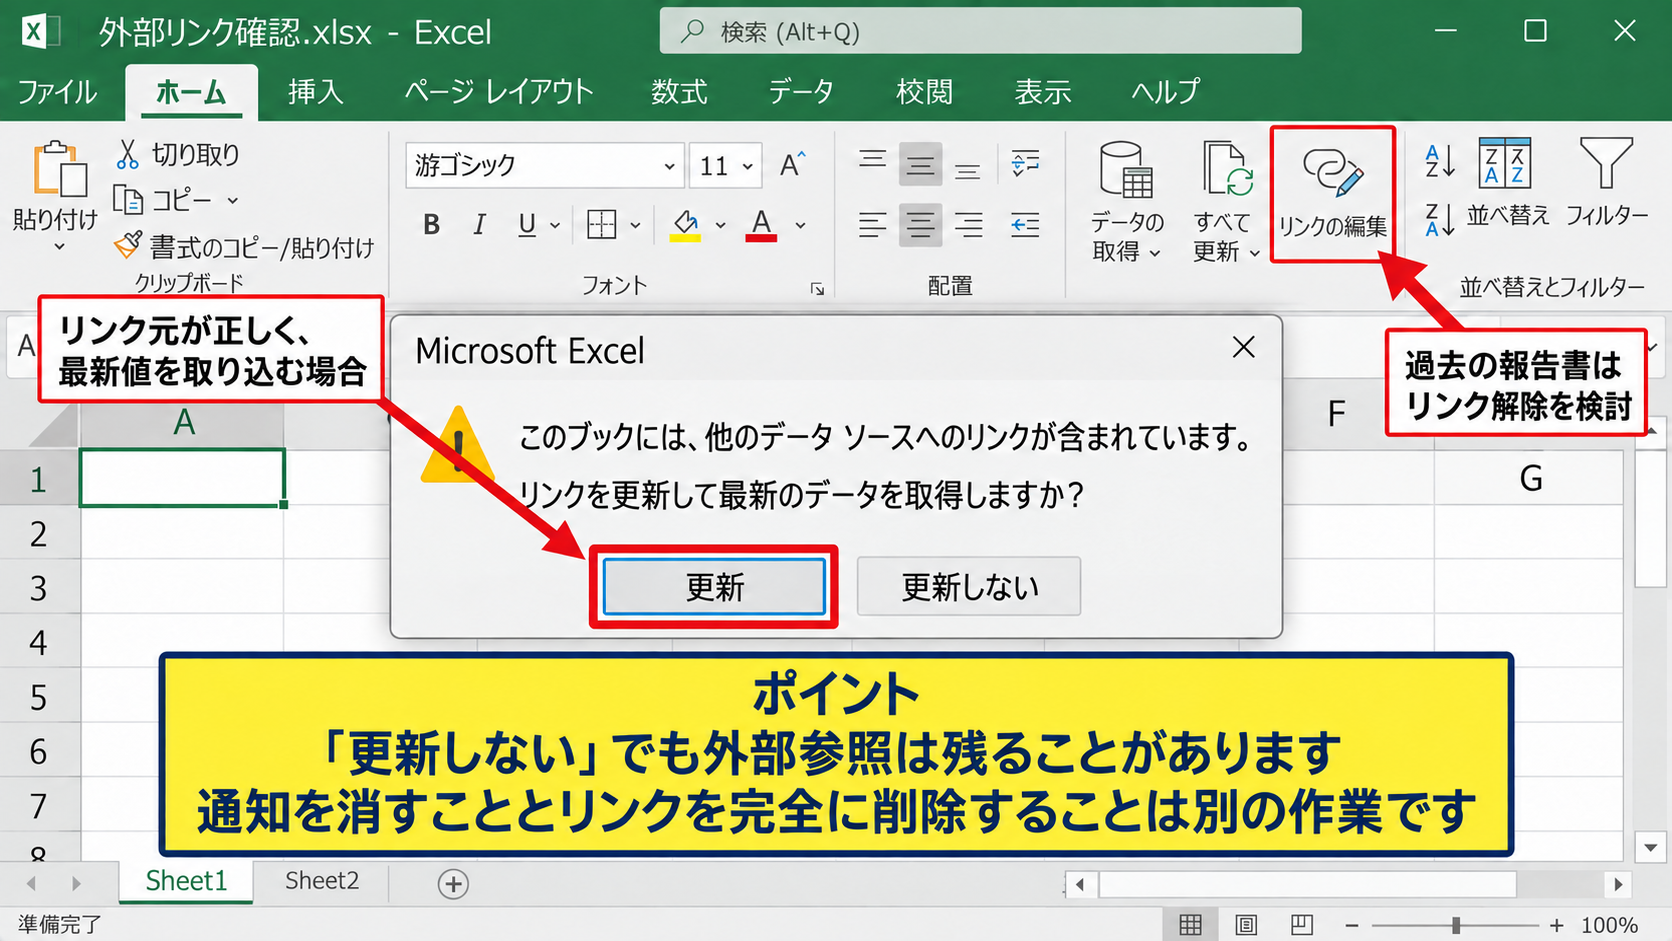Toggle center horizontal alignment
1672x941 pixels.
coord(920,225)
